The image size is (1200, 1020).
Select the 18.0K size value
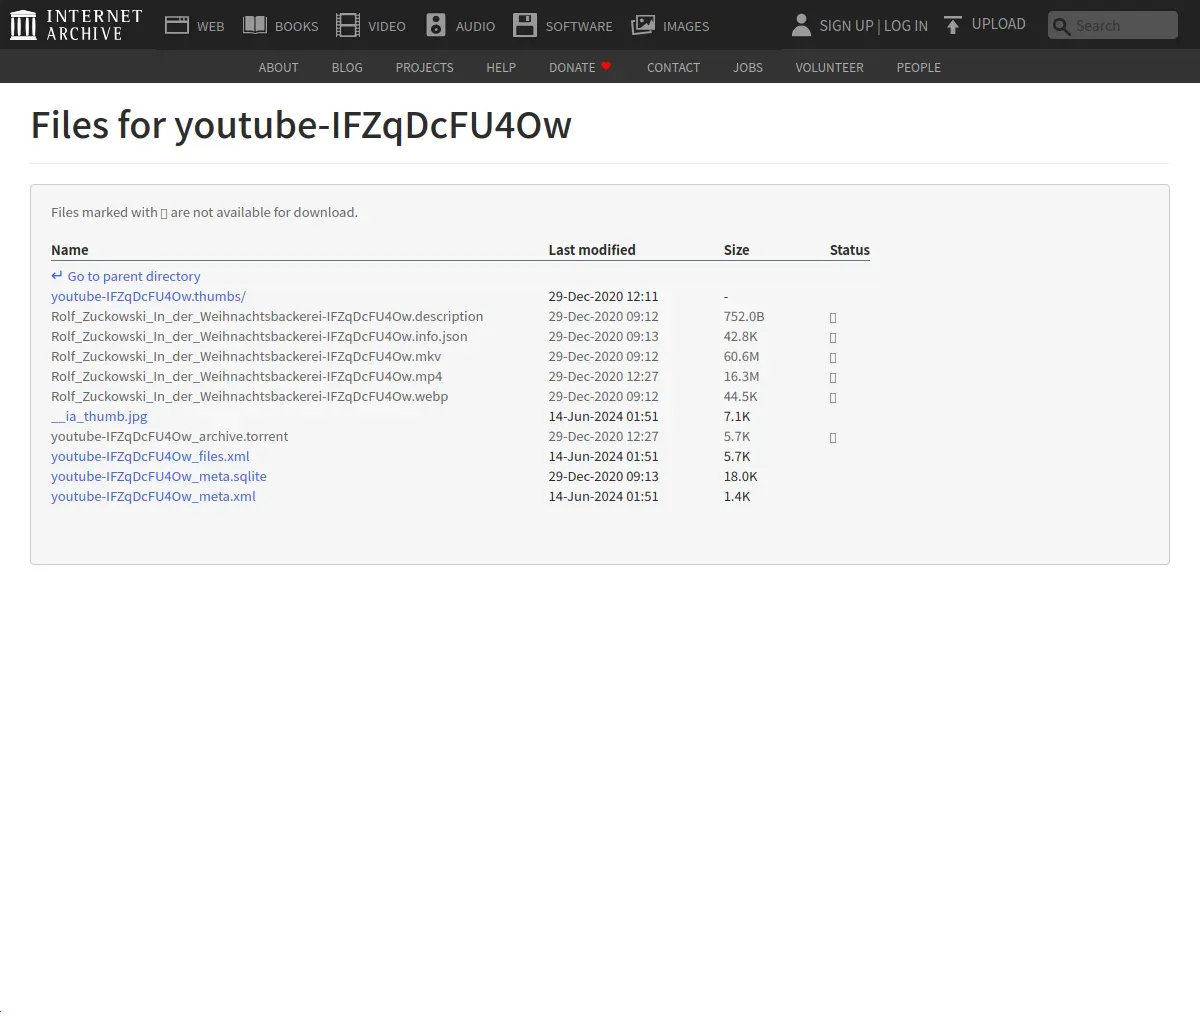coord(741,476)
